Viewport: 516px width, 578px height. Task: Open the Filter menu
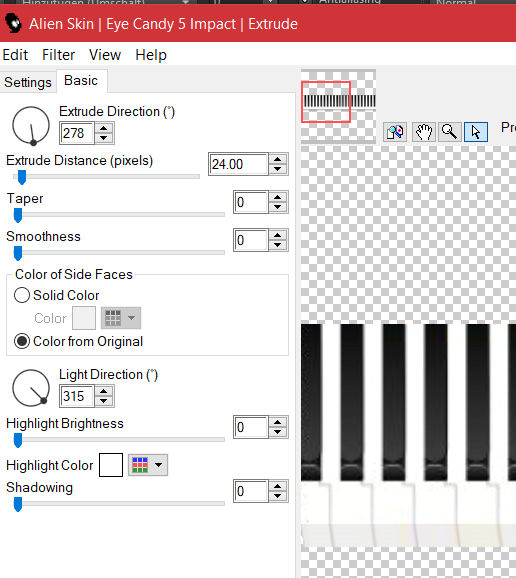(x=58, y=55)
